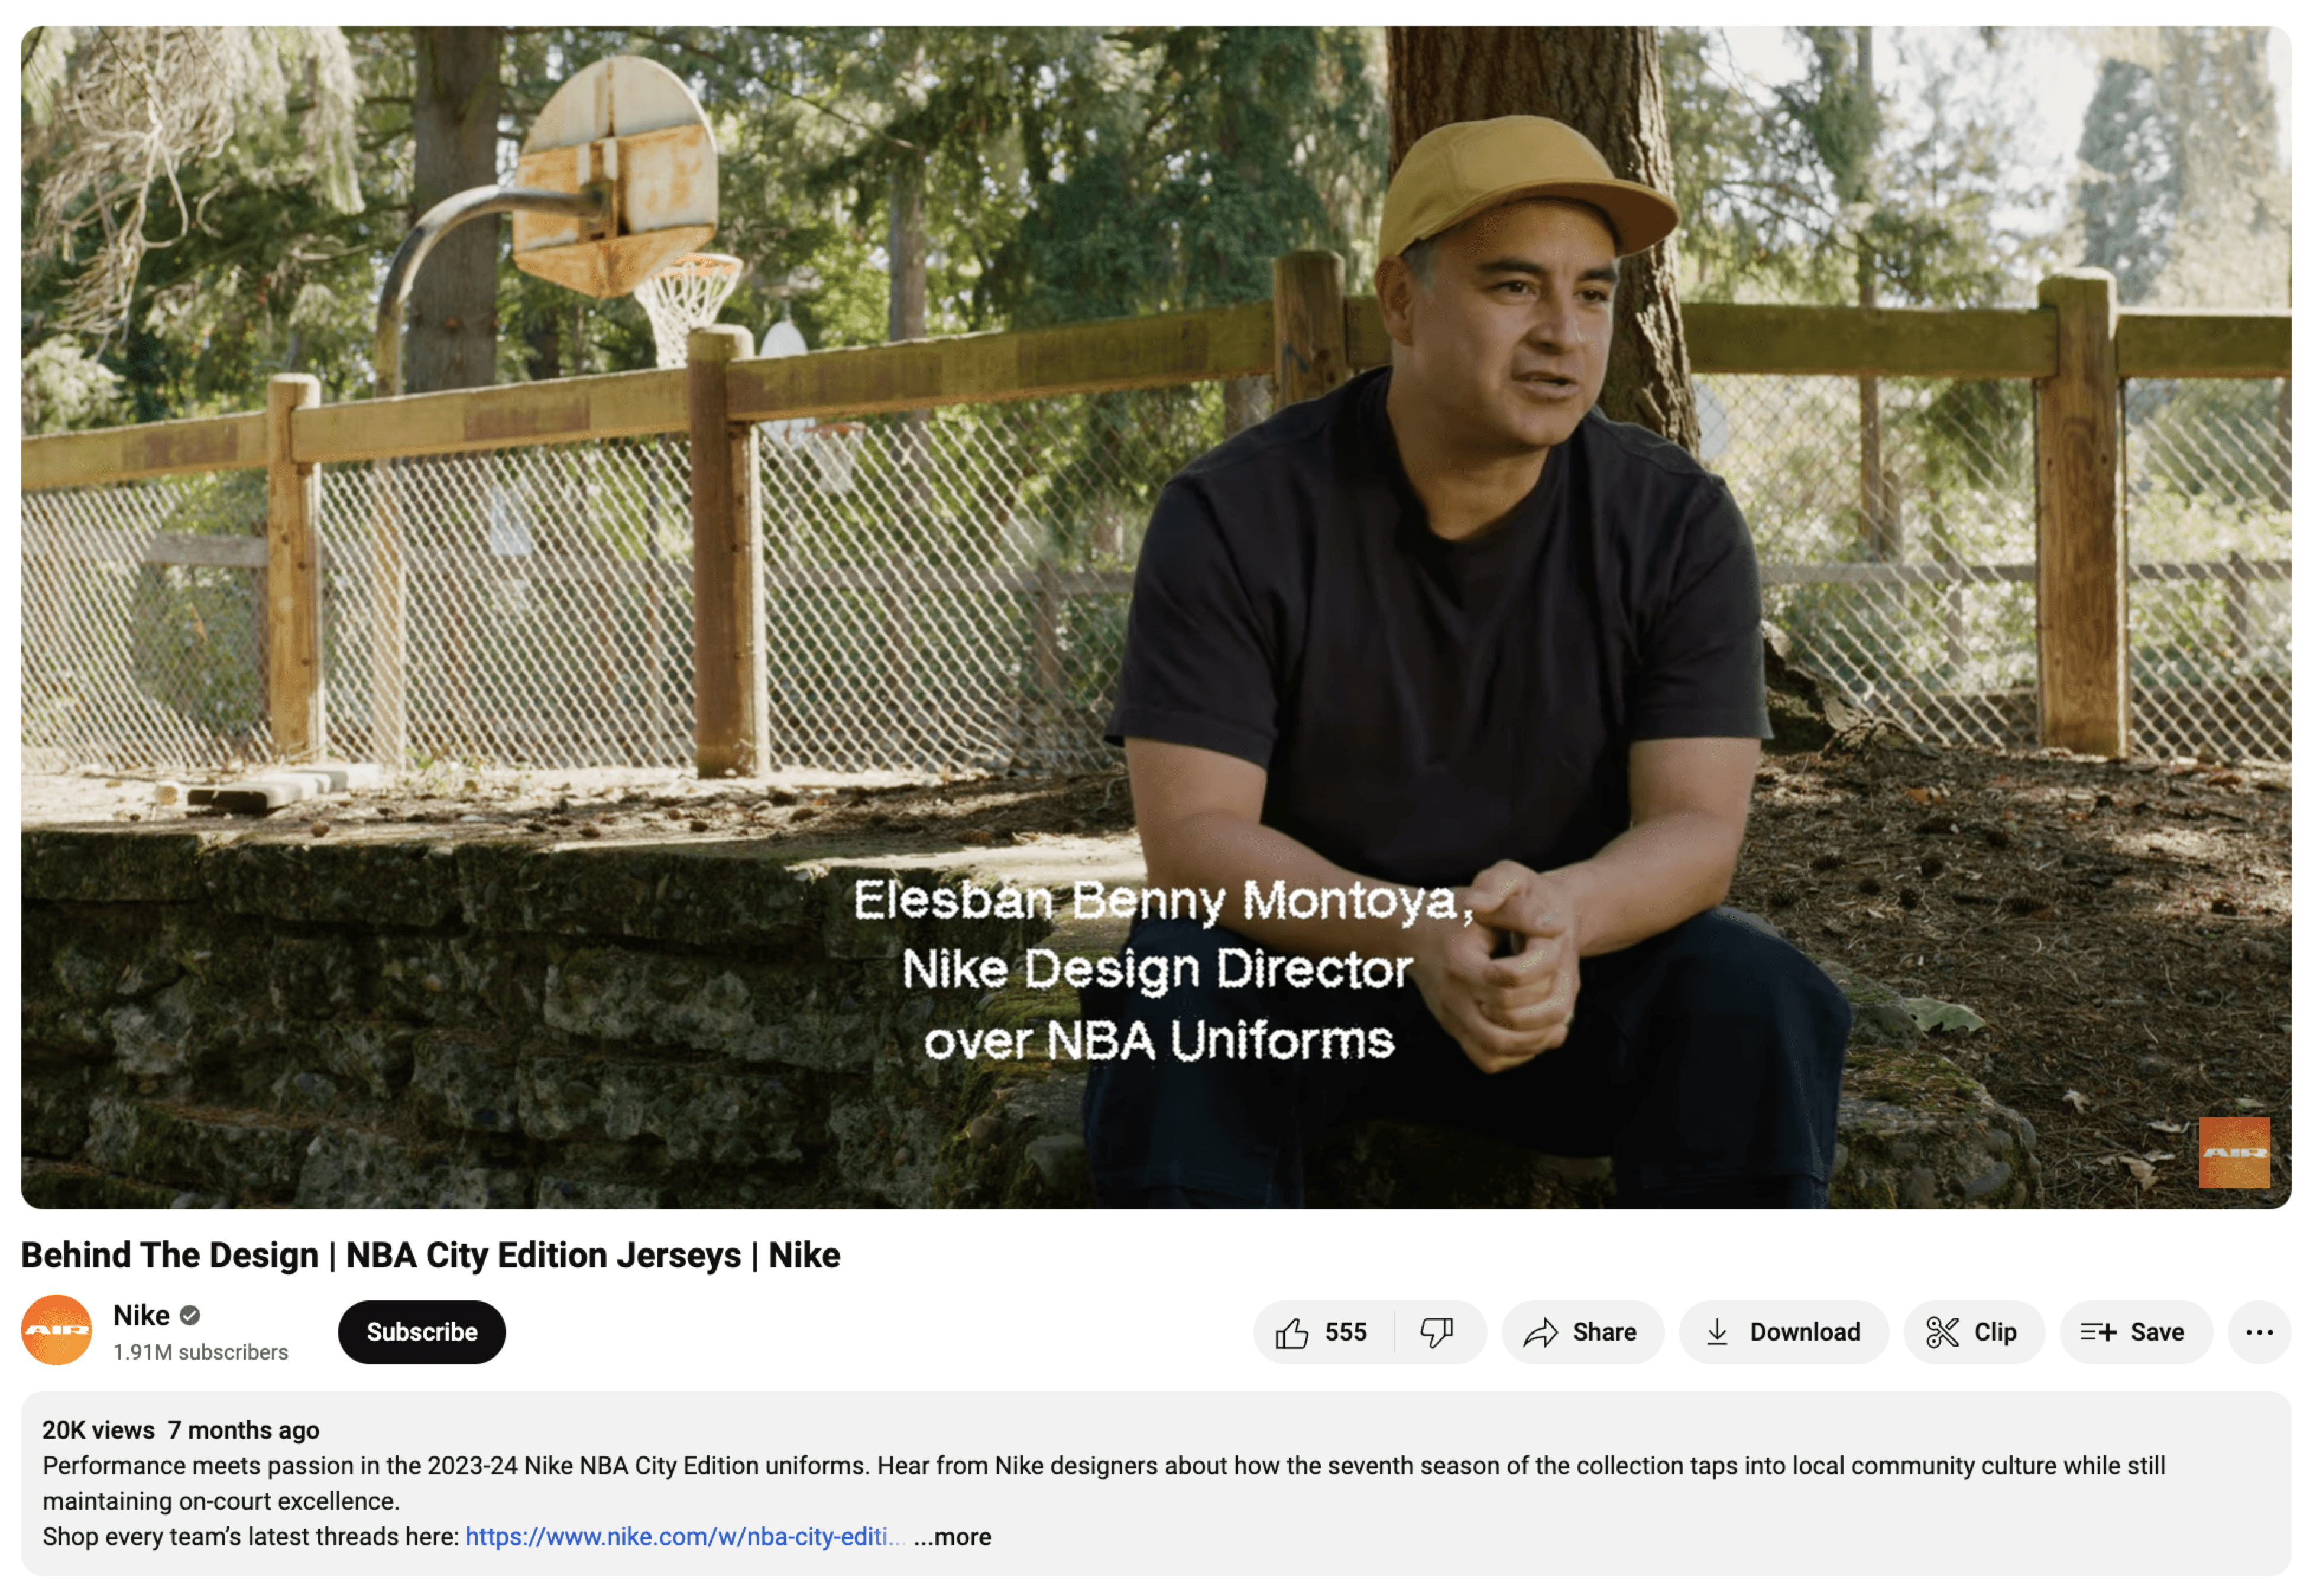Click the video title Behind The Design
This screenshot has height=1596, width=2313.
[x=430, y=1255]
